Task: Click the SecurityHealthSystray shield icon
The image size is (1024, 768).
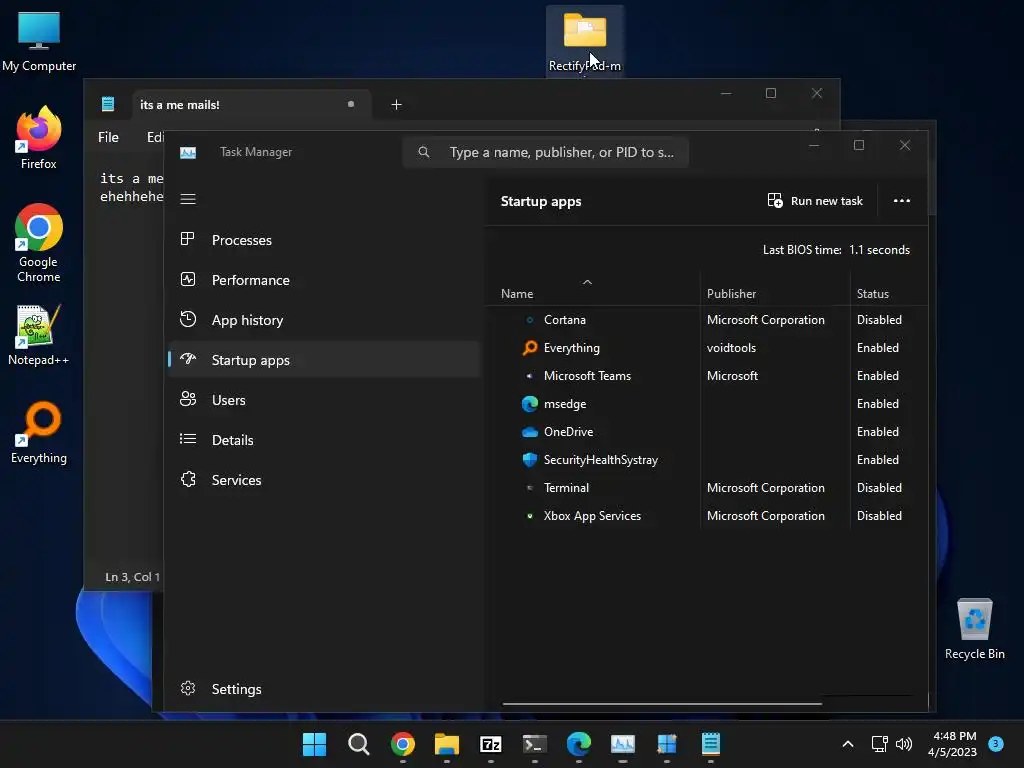Action: click(530, 460)
